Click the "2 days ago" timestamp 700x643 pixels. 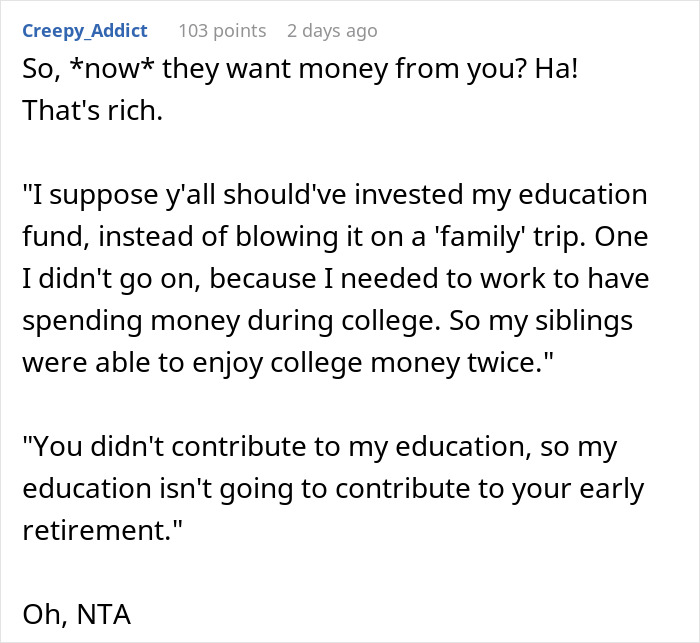pyautogui.click(x=332, y=31)
